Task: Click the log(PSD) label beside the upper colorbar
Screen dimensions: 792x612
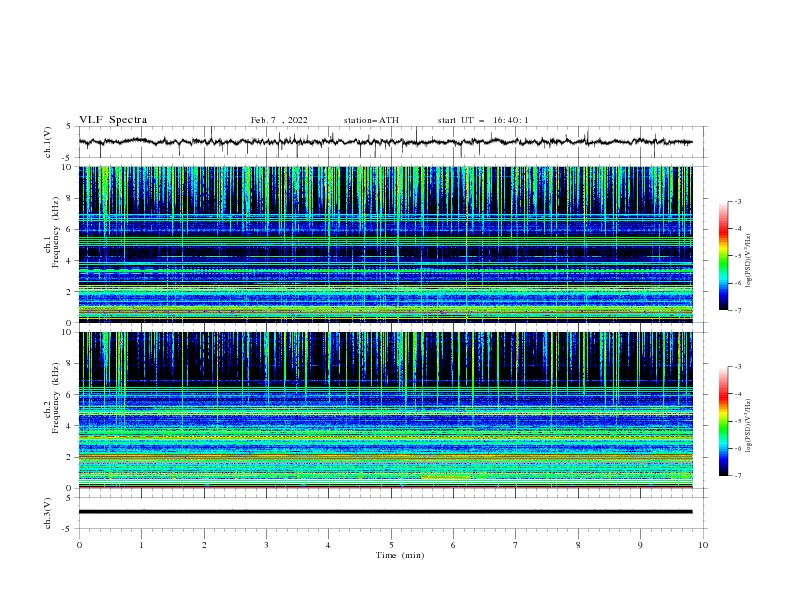Action: 748,261
